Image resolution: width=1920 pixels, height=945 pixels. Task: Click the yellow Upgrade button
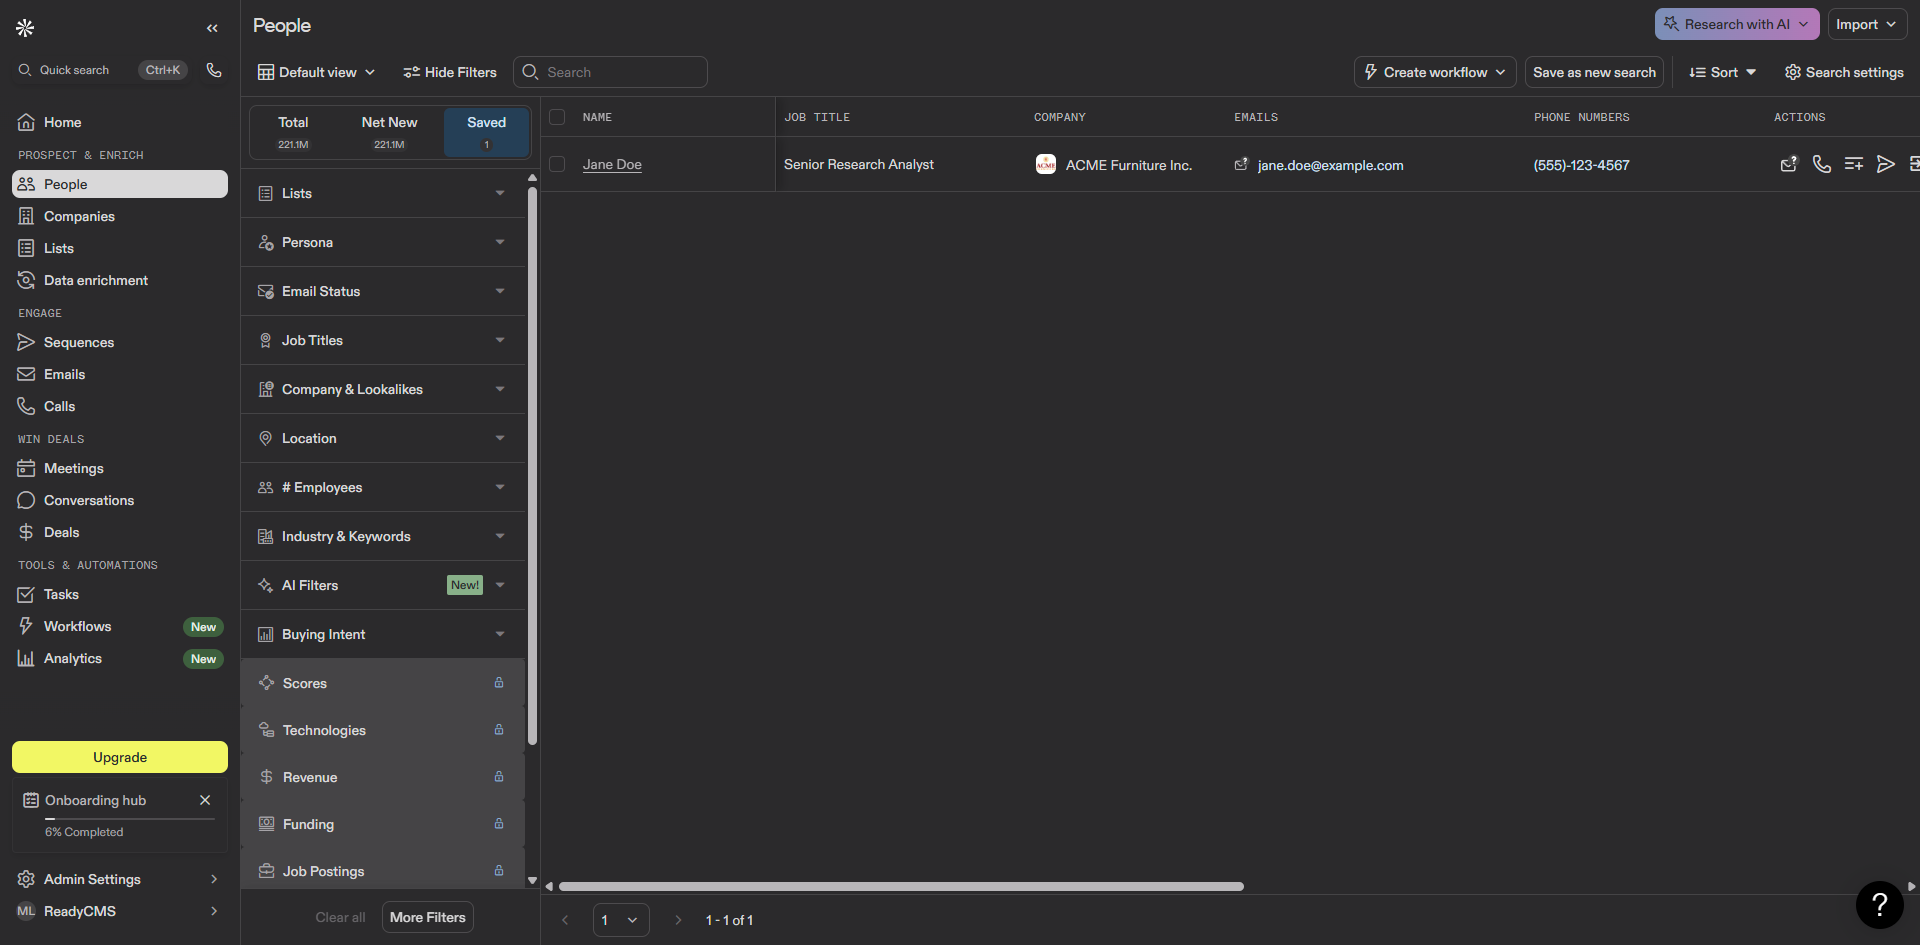coord(120,757)
